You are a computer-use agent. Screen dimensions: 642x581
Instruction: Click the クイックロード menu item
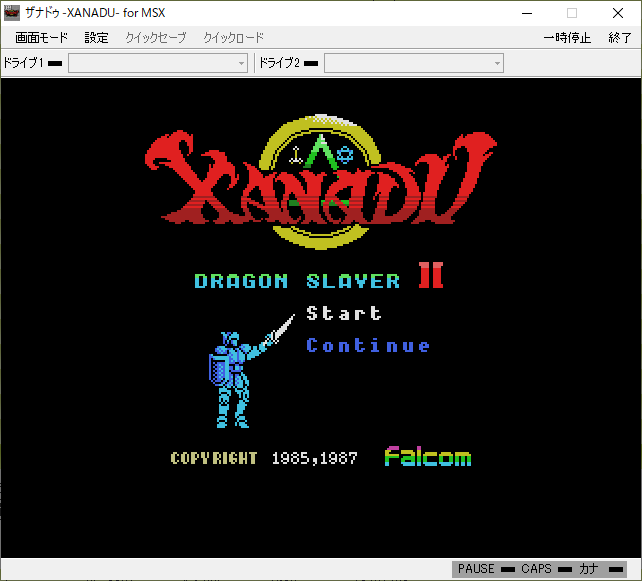(x=234, y=38)
